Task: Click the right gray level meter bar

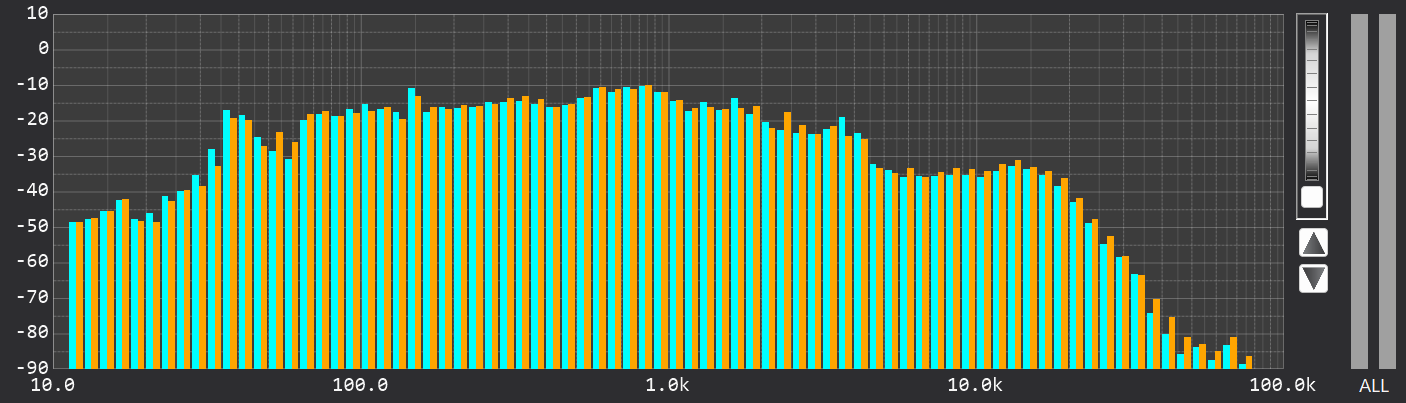Action: 1387,191
